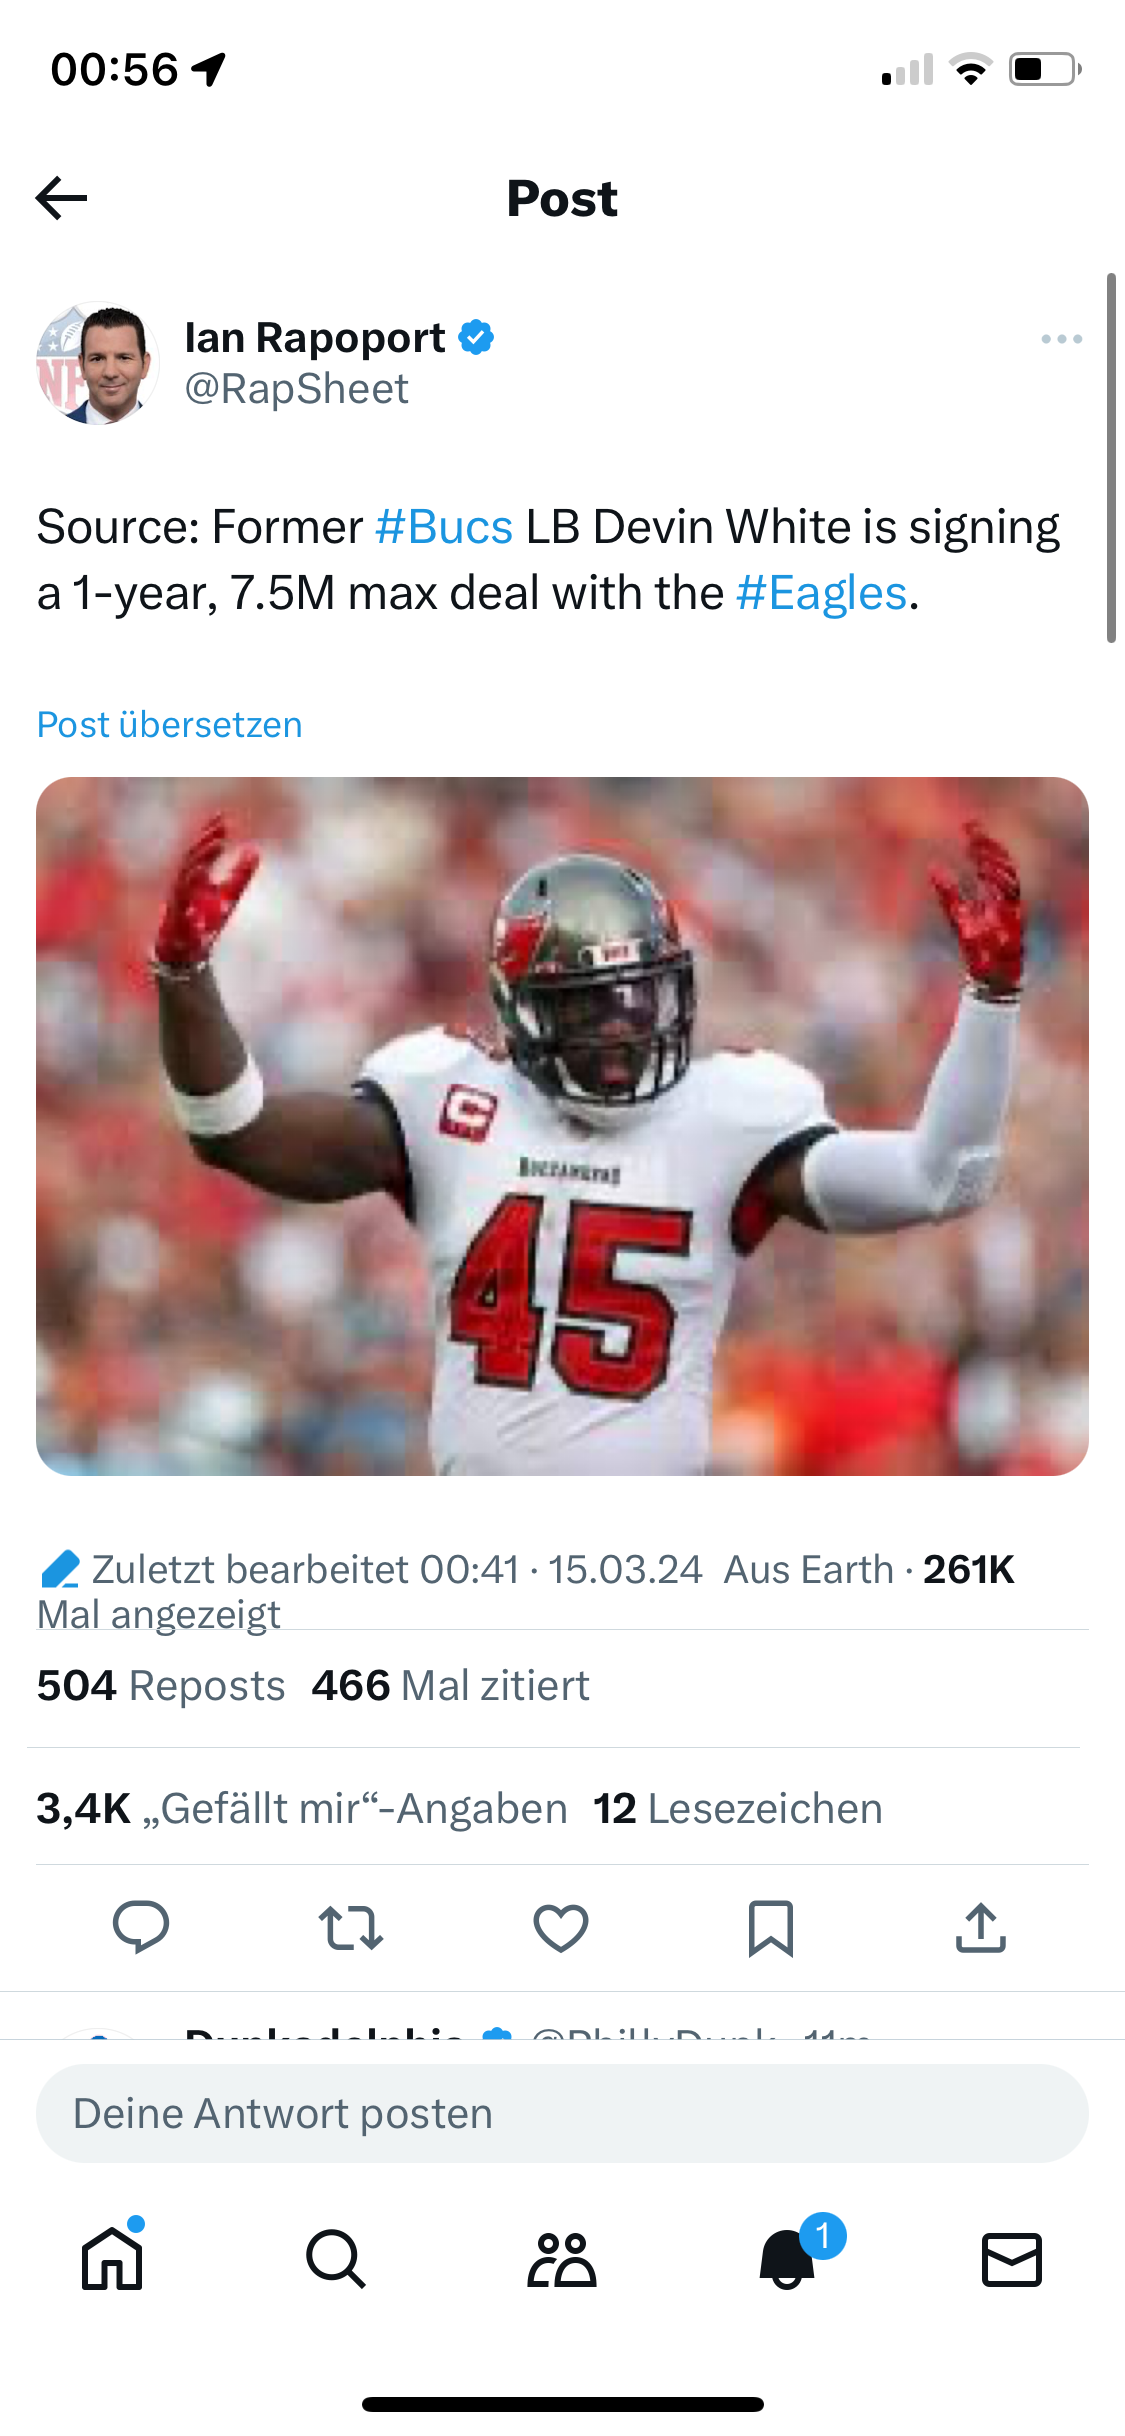
Task: Tap the Deine Antwort posten field
Action: pyautogui.click(x=562, y=2113)
